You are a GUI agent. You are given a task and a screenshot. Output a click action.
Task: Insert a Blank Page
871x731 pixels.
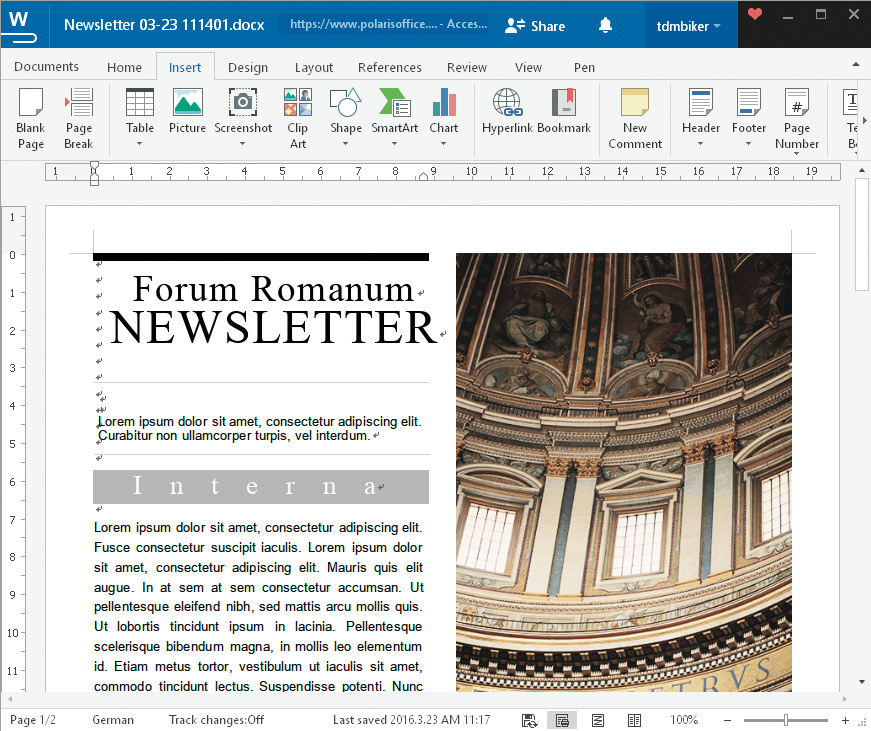pos(31,118)
